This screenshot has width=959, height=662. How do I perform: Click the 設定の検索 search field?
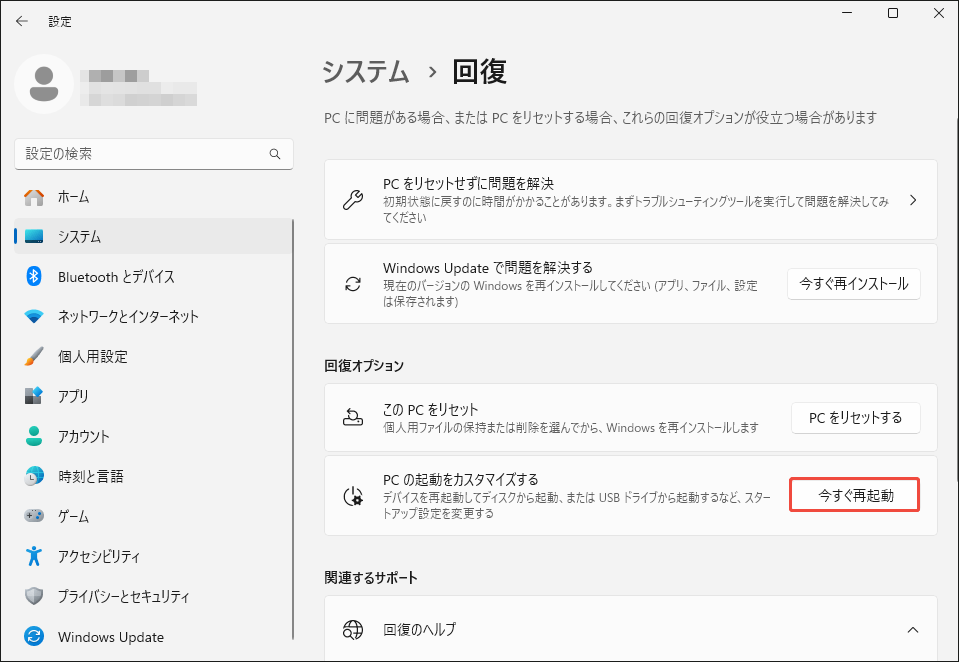[x=154, y=154]
